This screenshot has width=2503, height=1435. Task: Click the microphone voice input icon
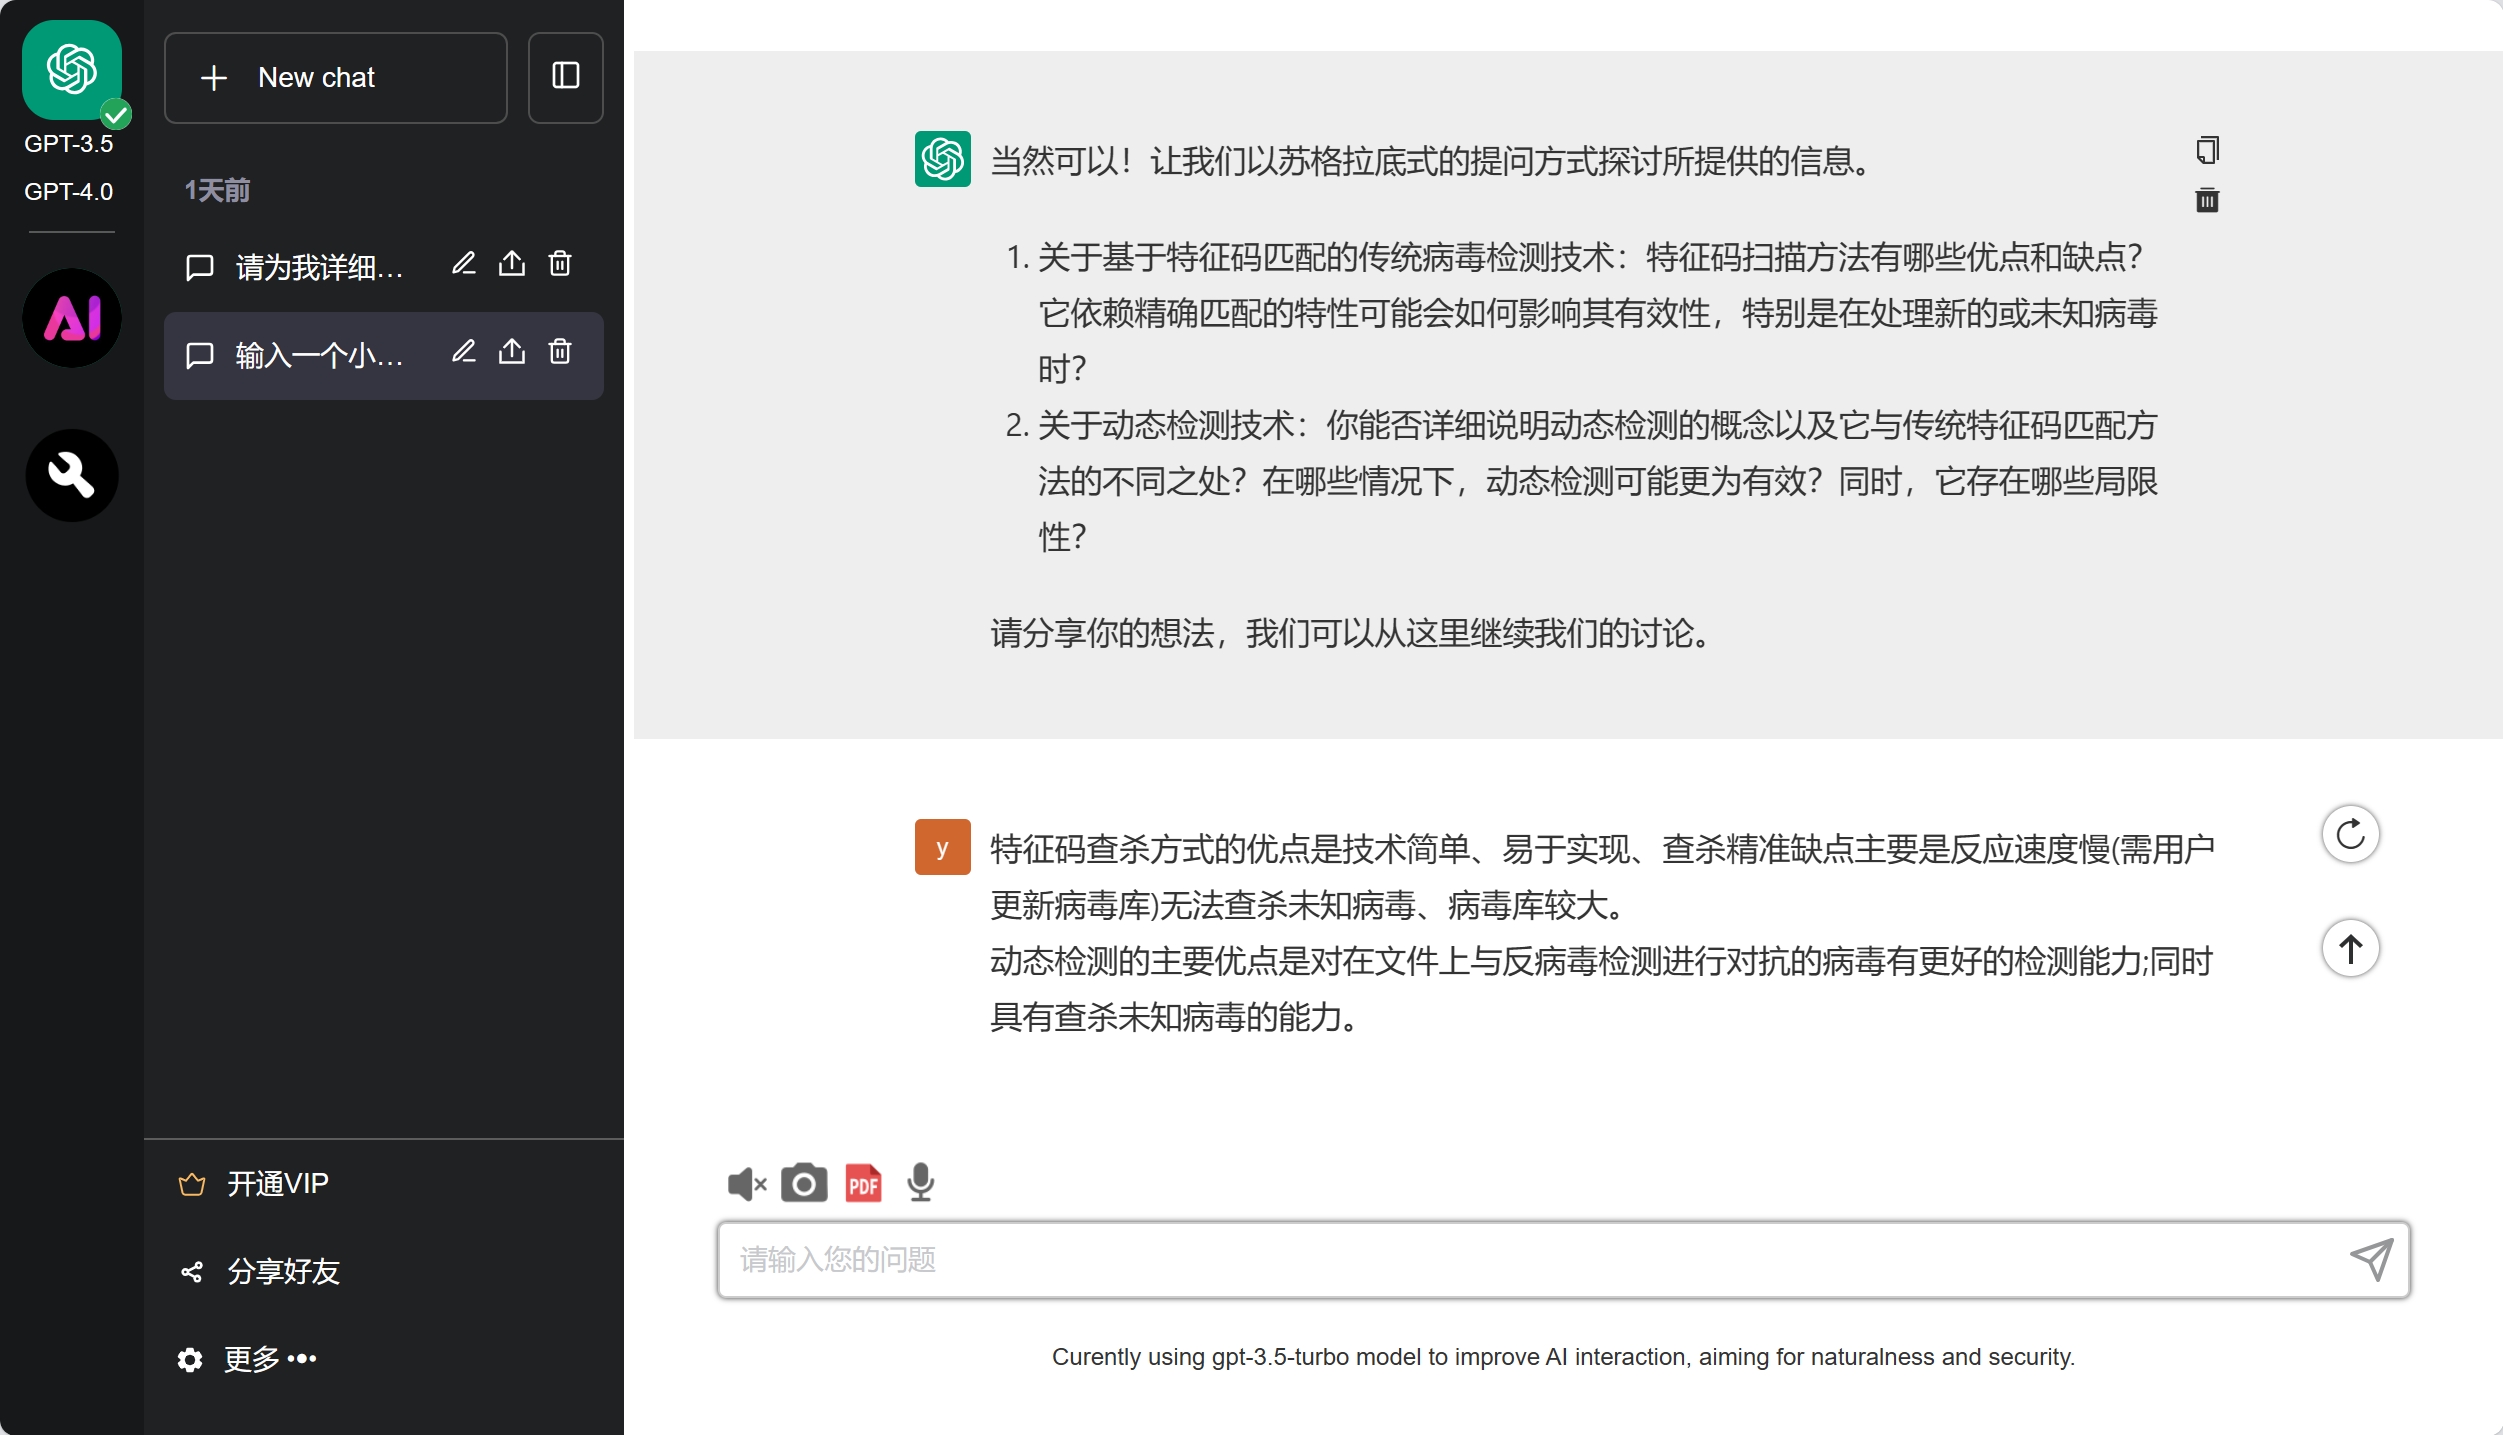920,1183
